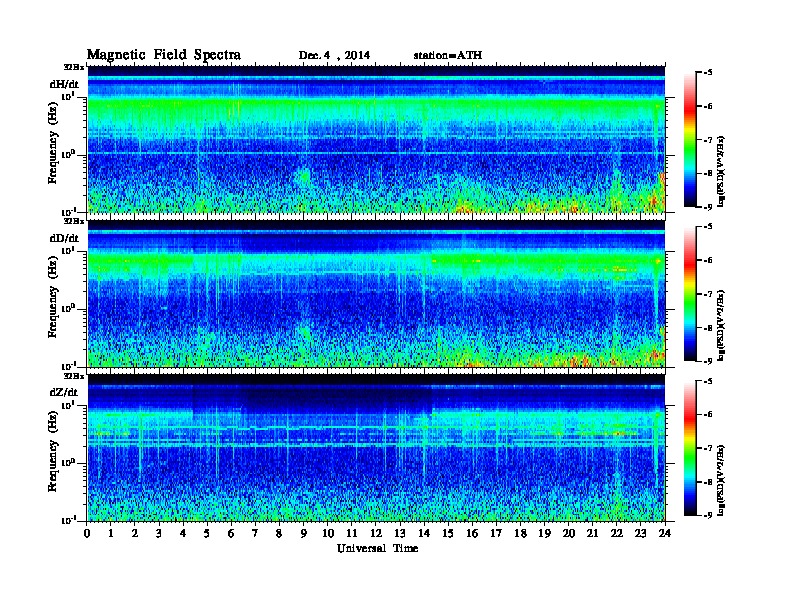Click the 10^0 frequency tick of dH/dt panel
This screenshot has height=612, width=792.
click(x=68, y=154)
